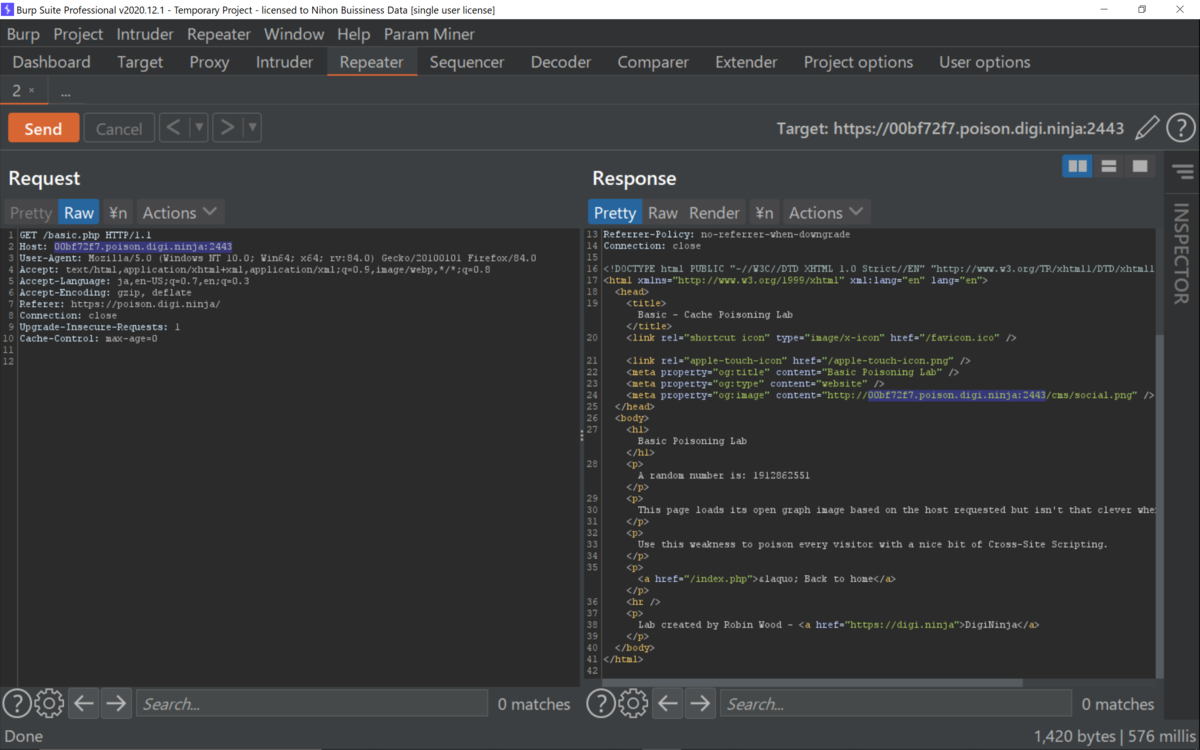Switch to Comparer tab
The width and height of the screenshot is (1200, 750).
tap(653, 62)
